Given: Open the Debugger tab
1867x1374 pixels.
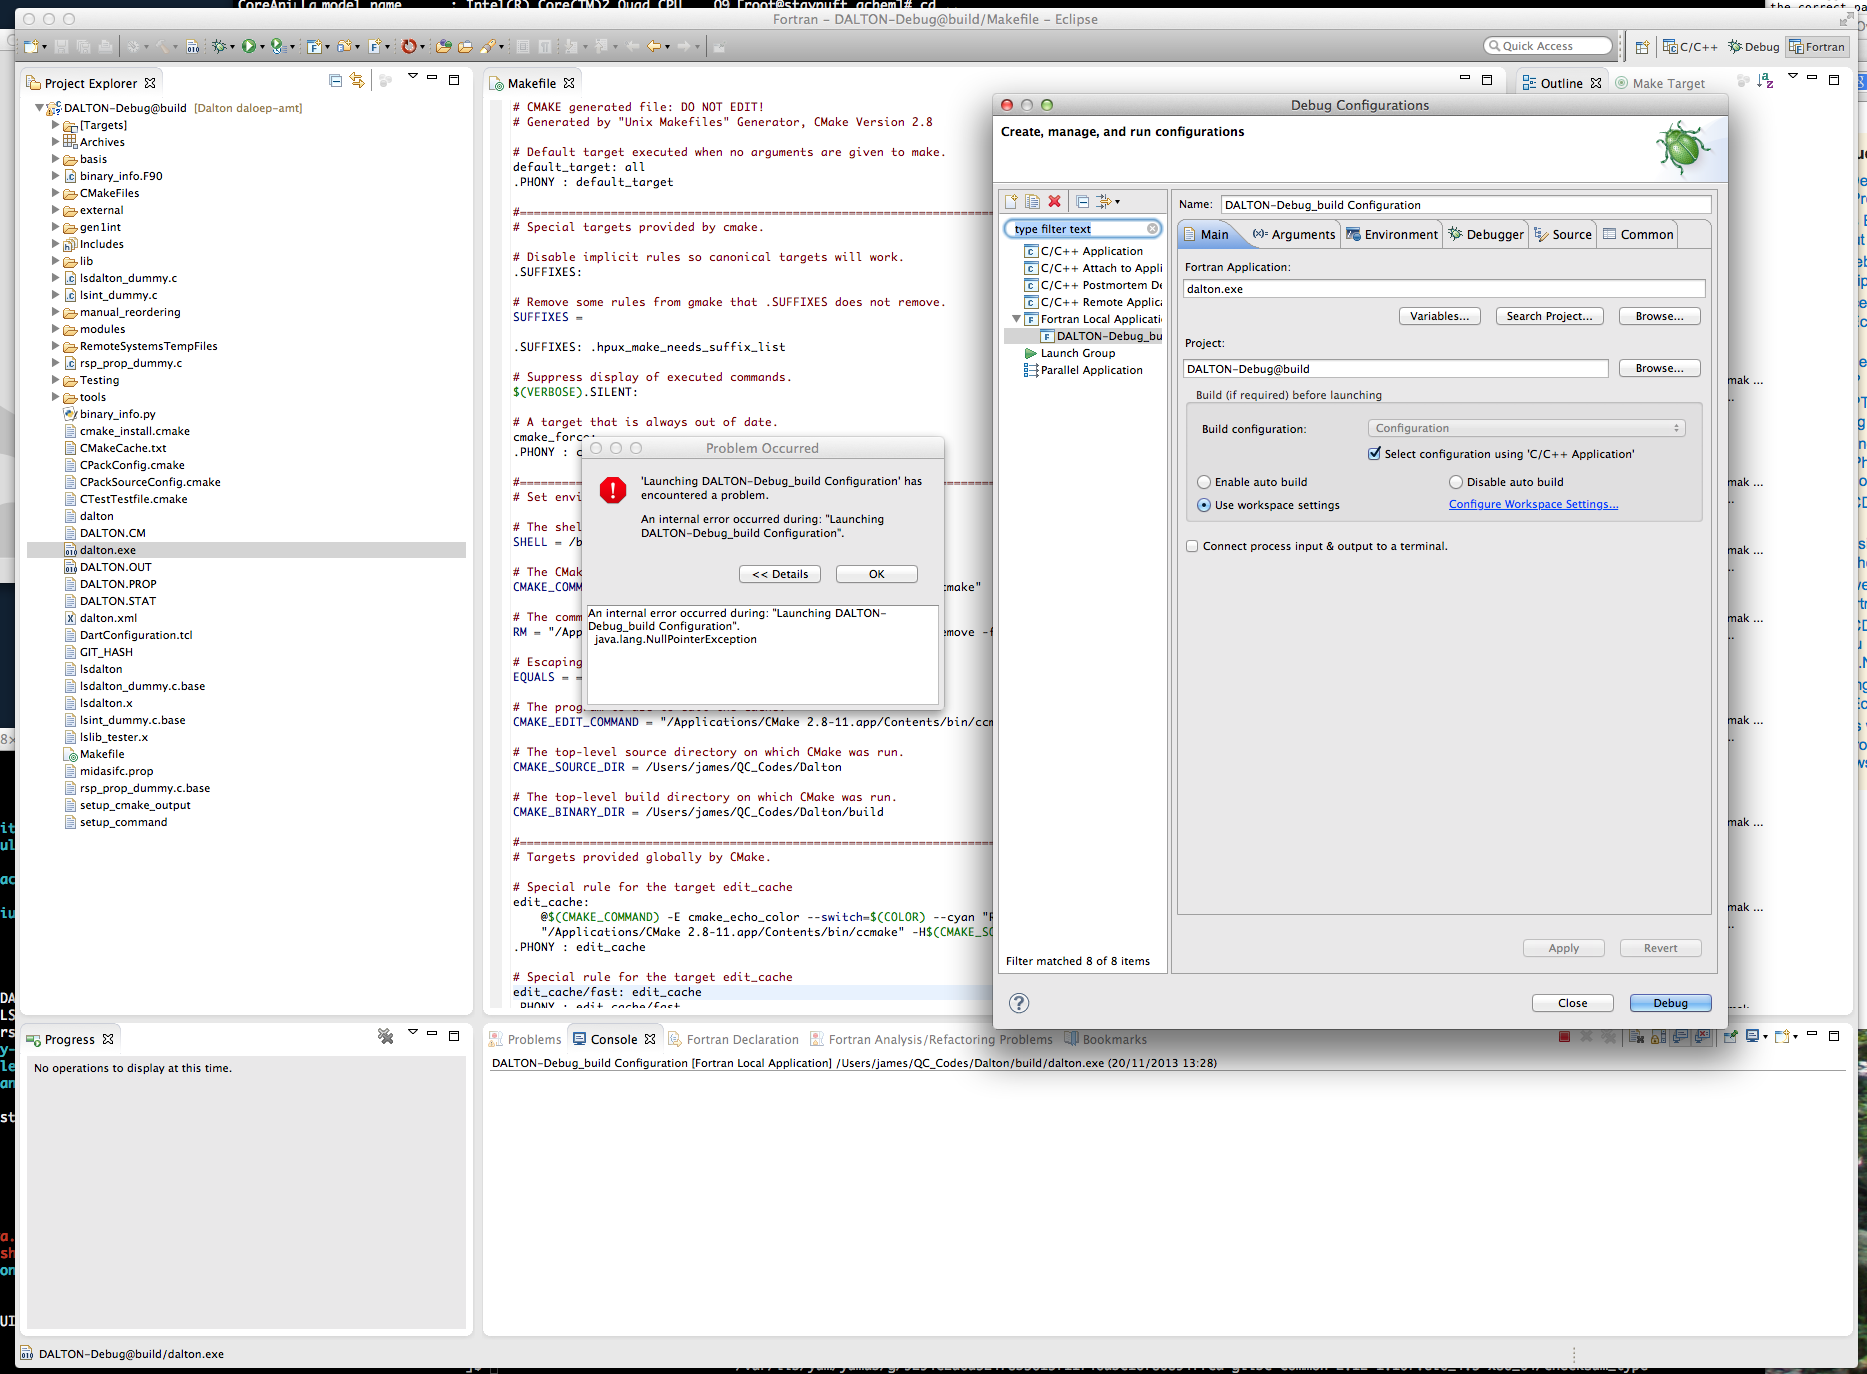Looking at the screenshot, I should tap(1485, 234).
